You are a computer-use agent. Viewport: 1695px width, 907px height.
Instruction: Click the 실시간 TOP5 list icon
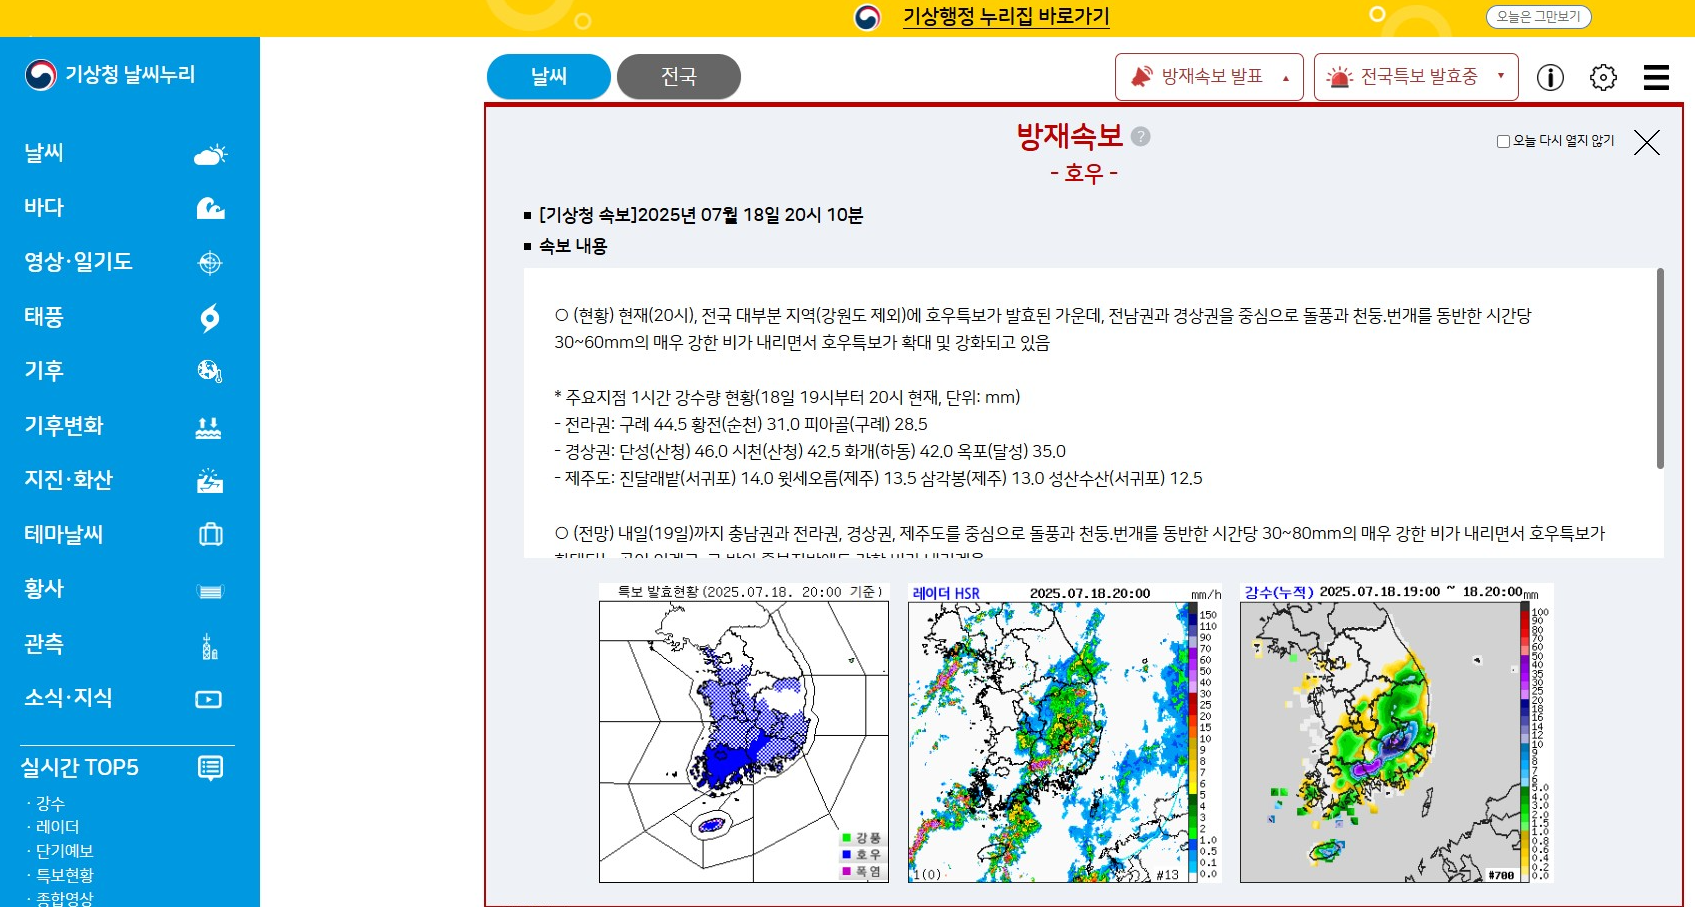(x=210, y=768)
